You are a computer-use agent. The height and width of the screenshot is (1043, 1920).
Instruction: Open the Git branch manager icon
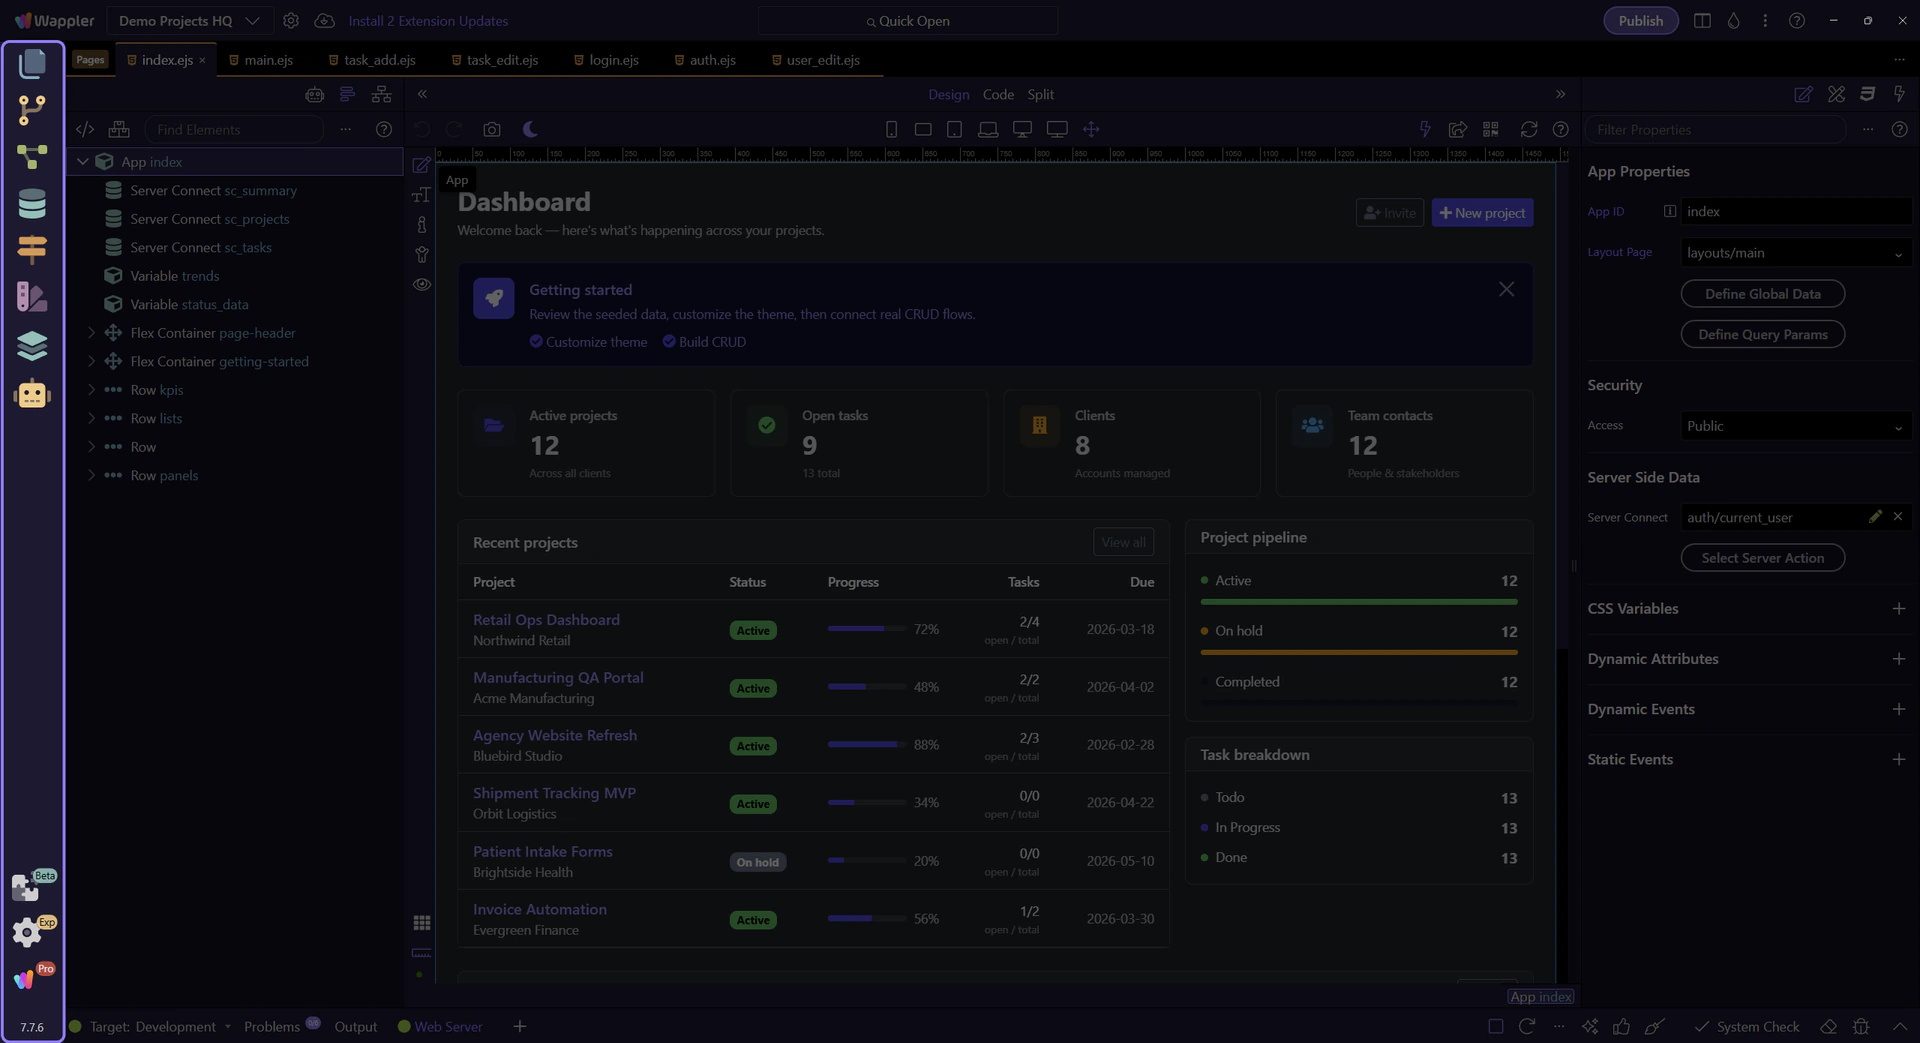tap(32, 110)
